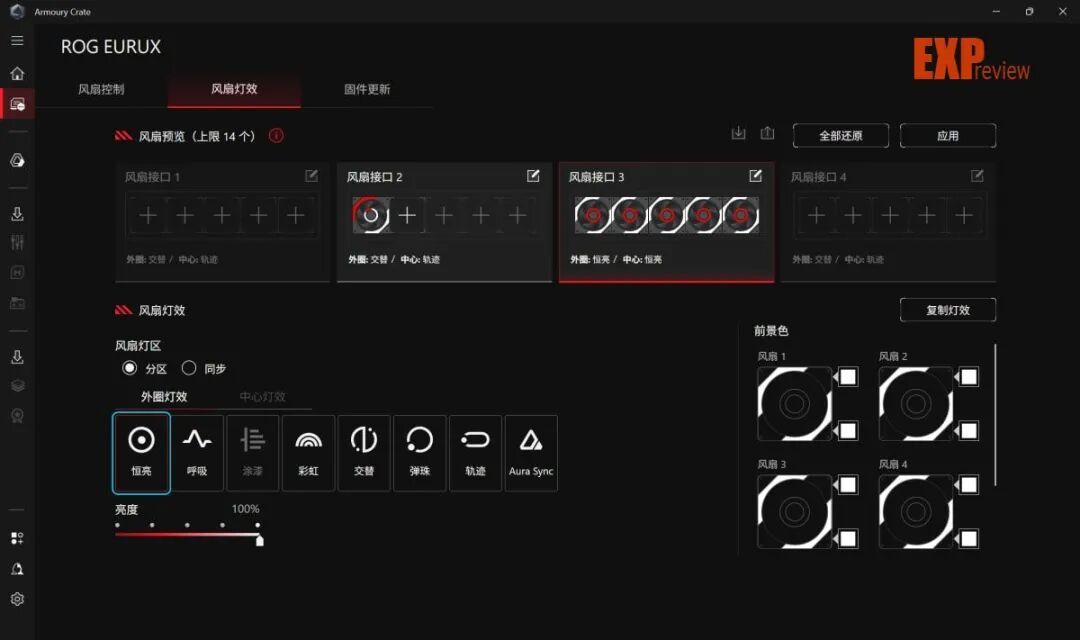Select the Device icon in sidebar
Image resolution: width=1080 pixels, height=640 pixels.
tap(17, 104)
